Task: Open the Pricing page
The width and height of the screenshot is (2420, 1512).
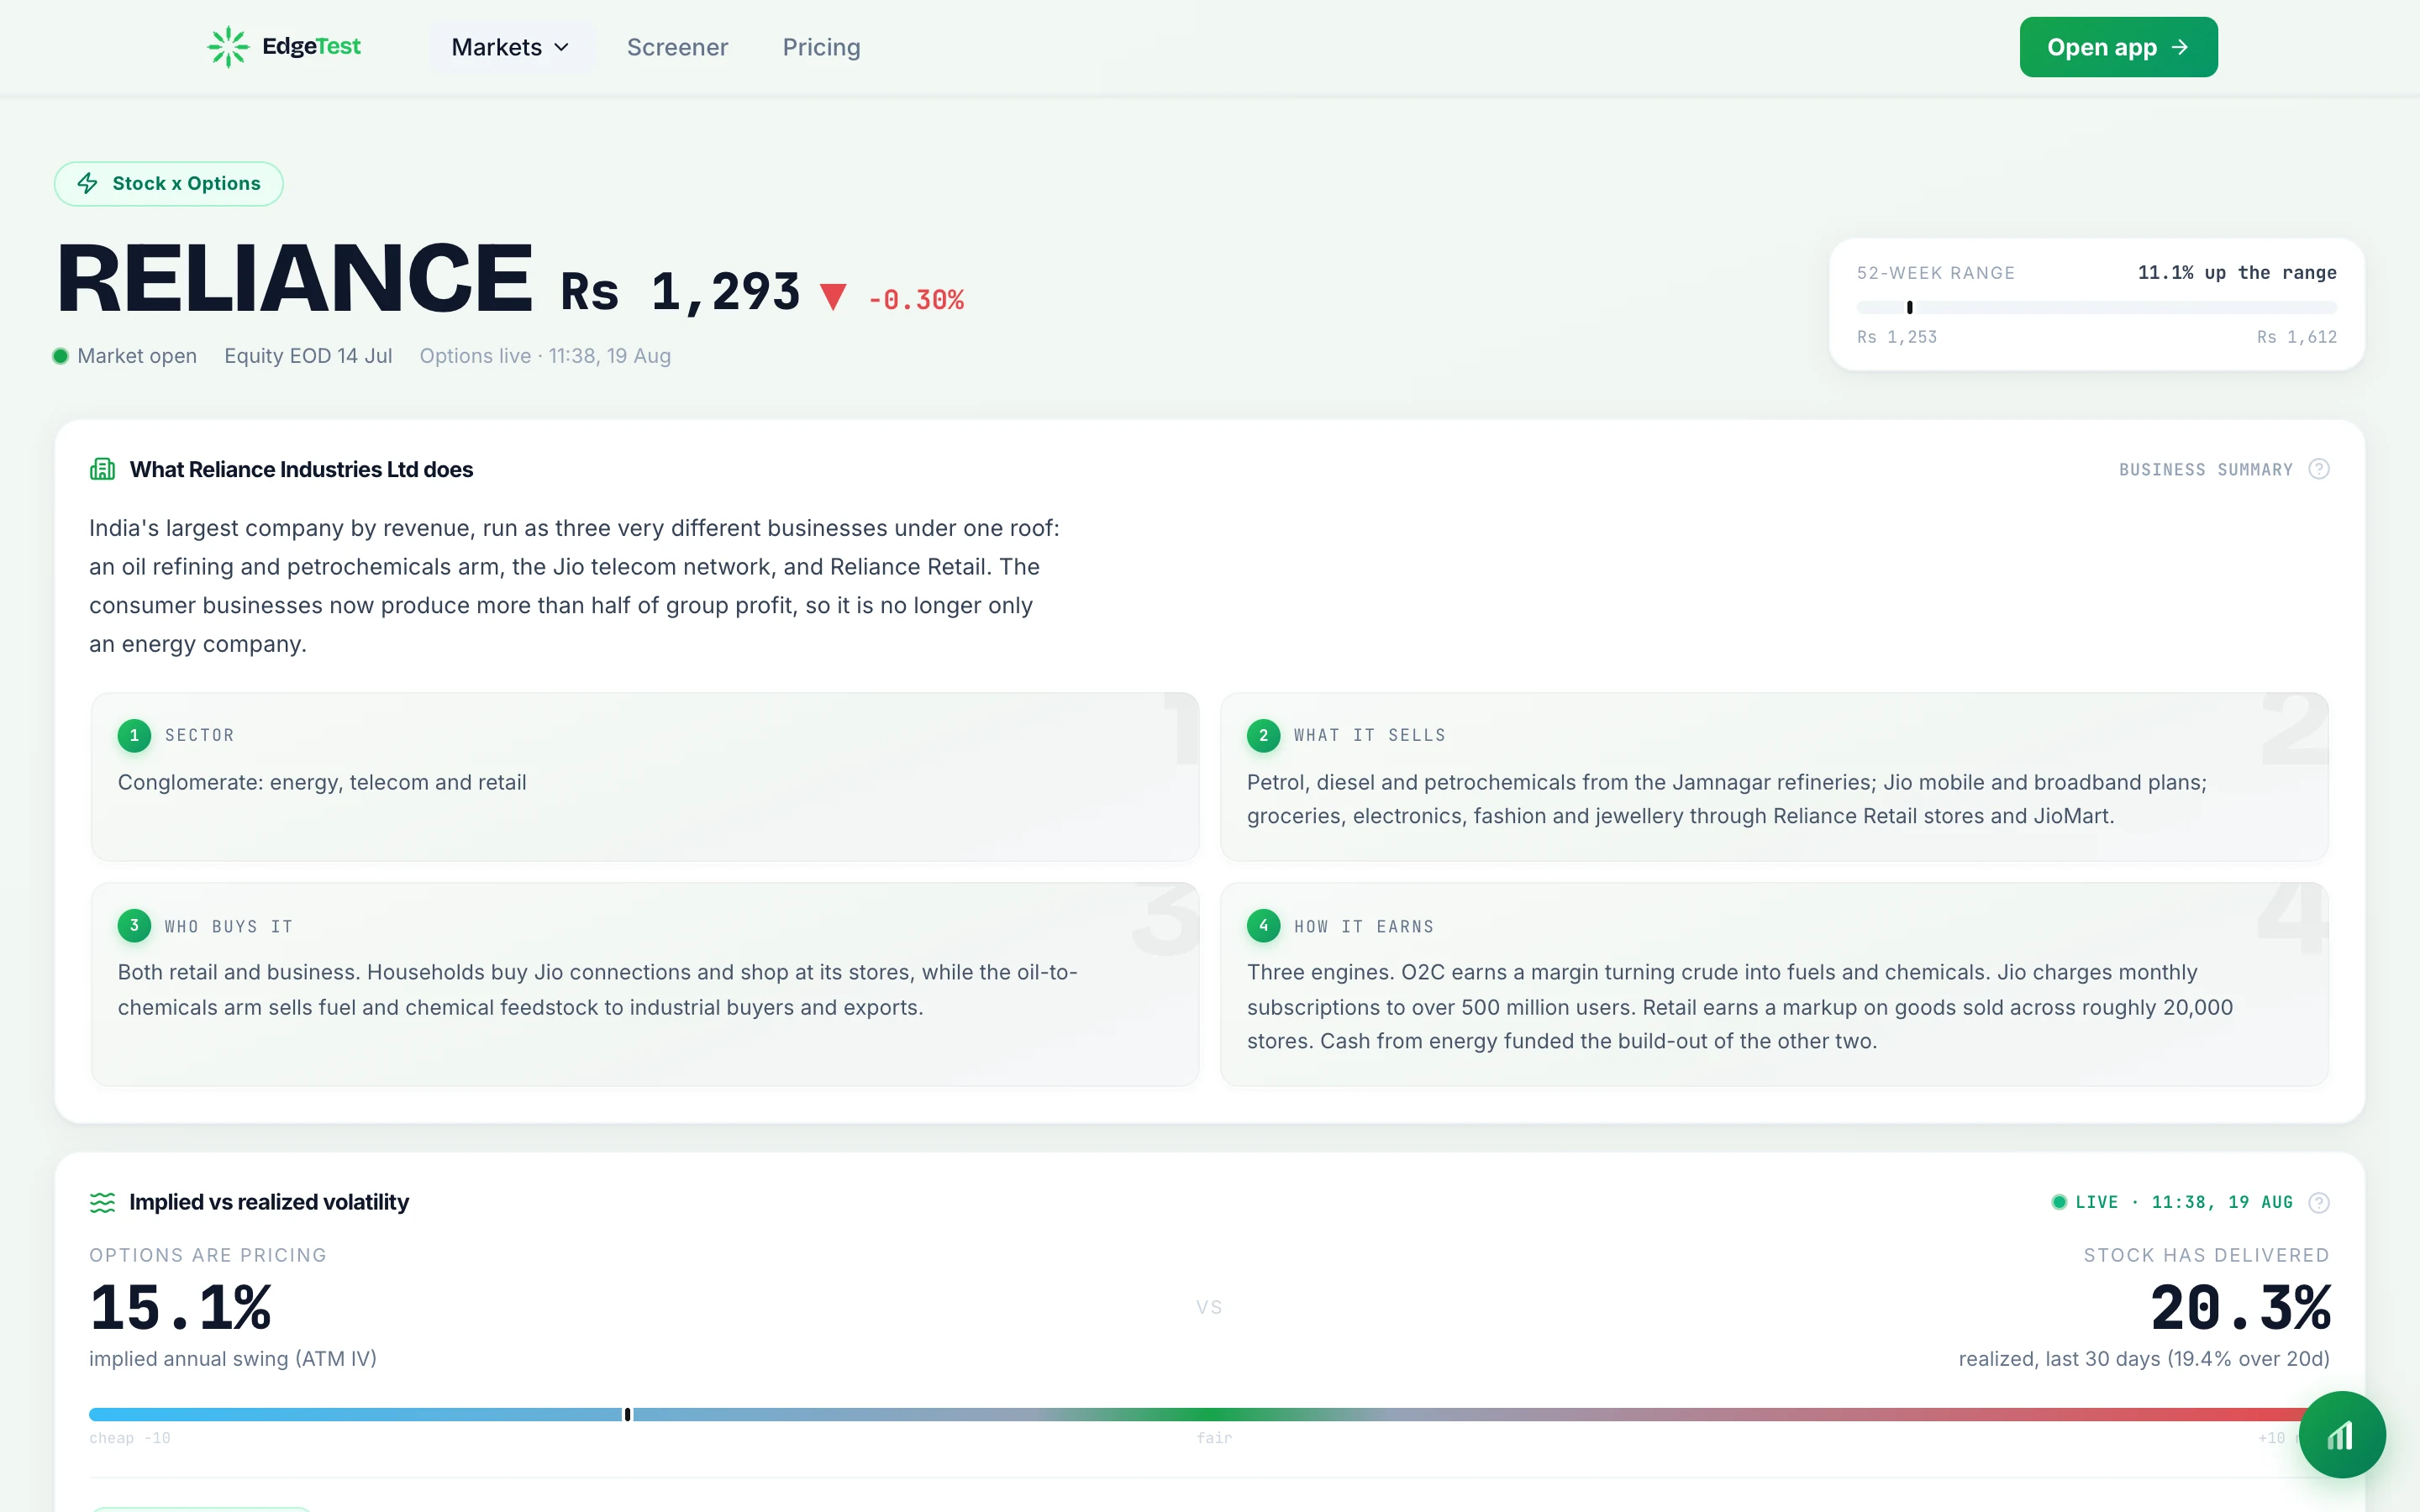Action: click(821, 47)
